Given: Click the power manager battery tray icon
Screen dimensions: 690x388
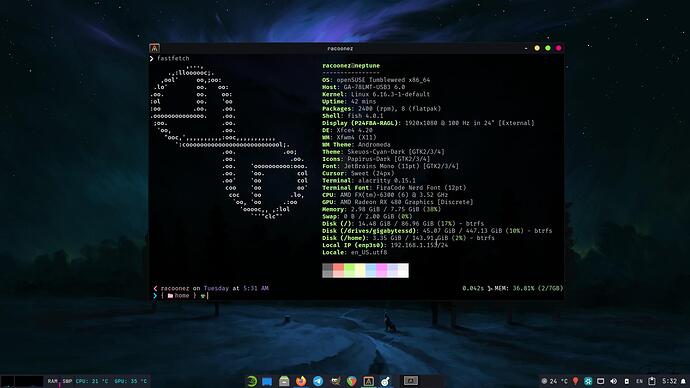Looking at the screenshot, I should pyautogui.click(x=627, y=381).
